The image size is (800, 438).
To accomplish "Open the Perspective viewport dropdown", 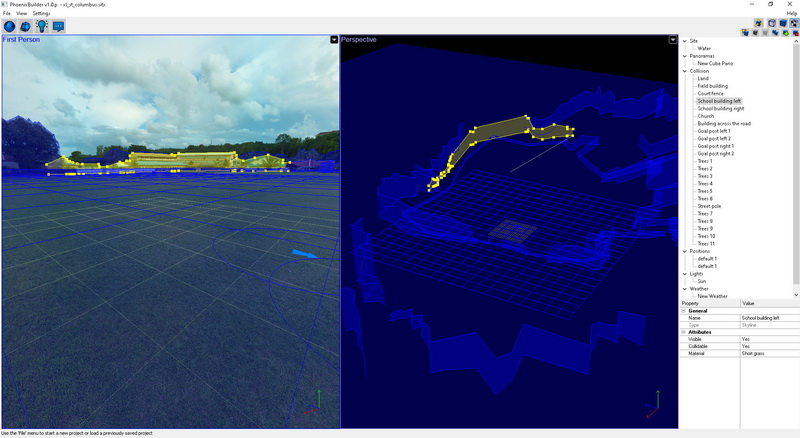I will tap(673, 40).
